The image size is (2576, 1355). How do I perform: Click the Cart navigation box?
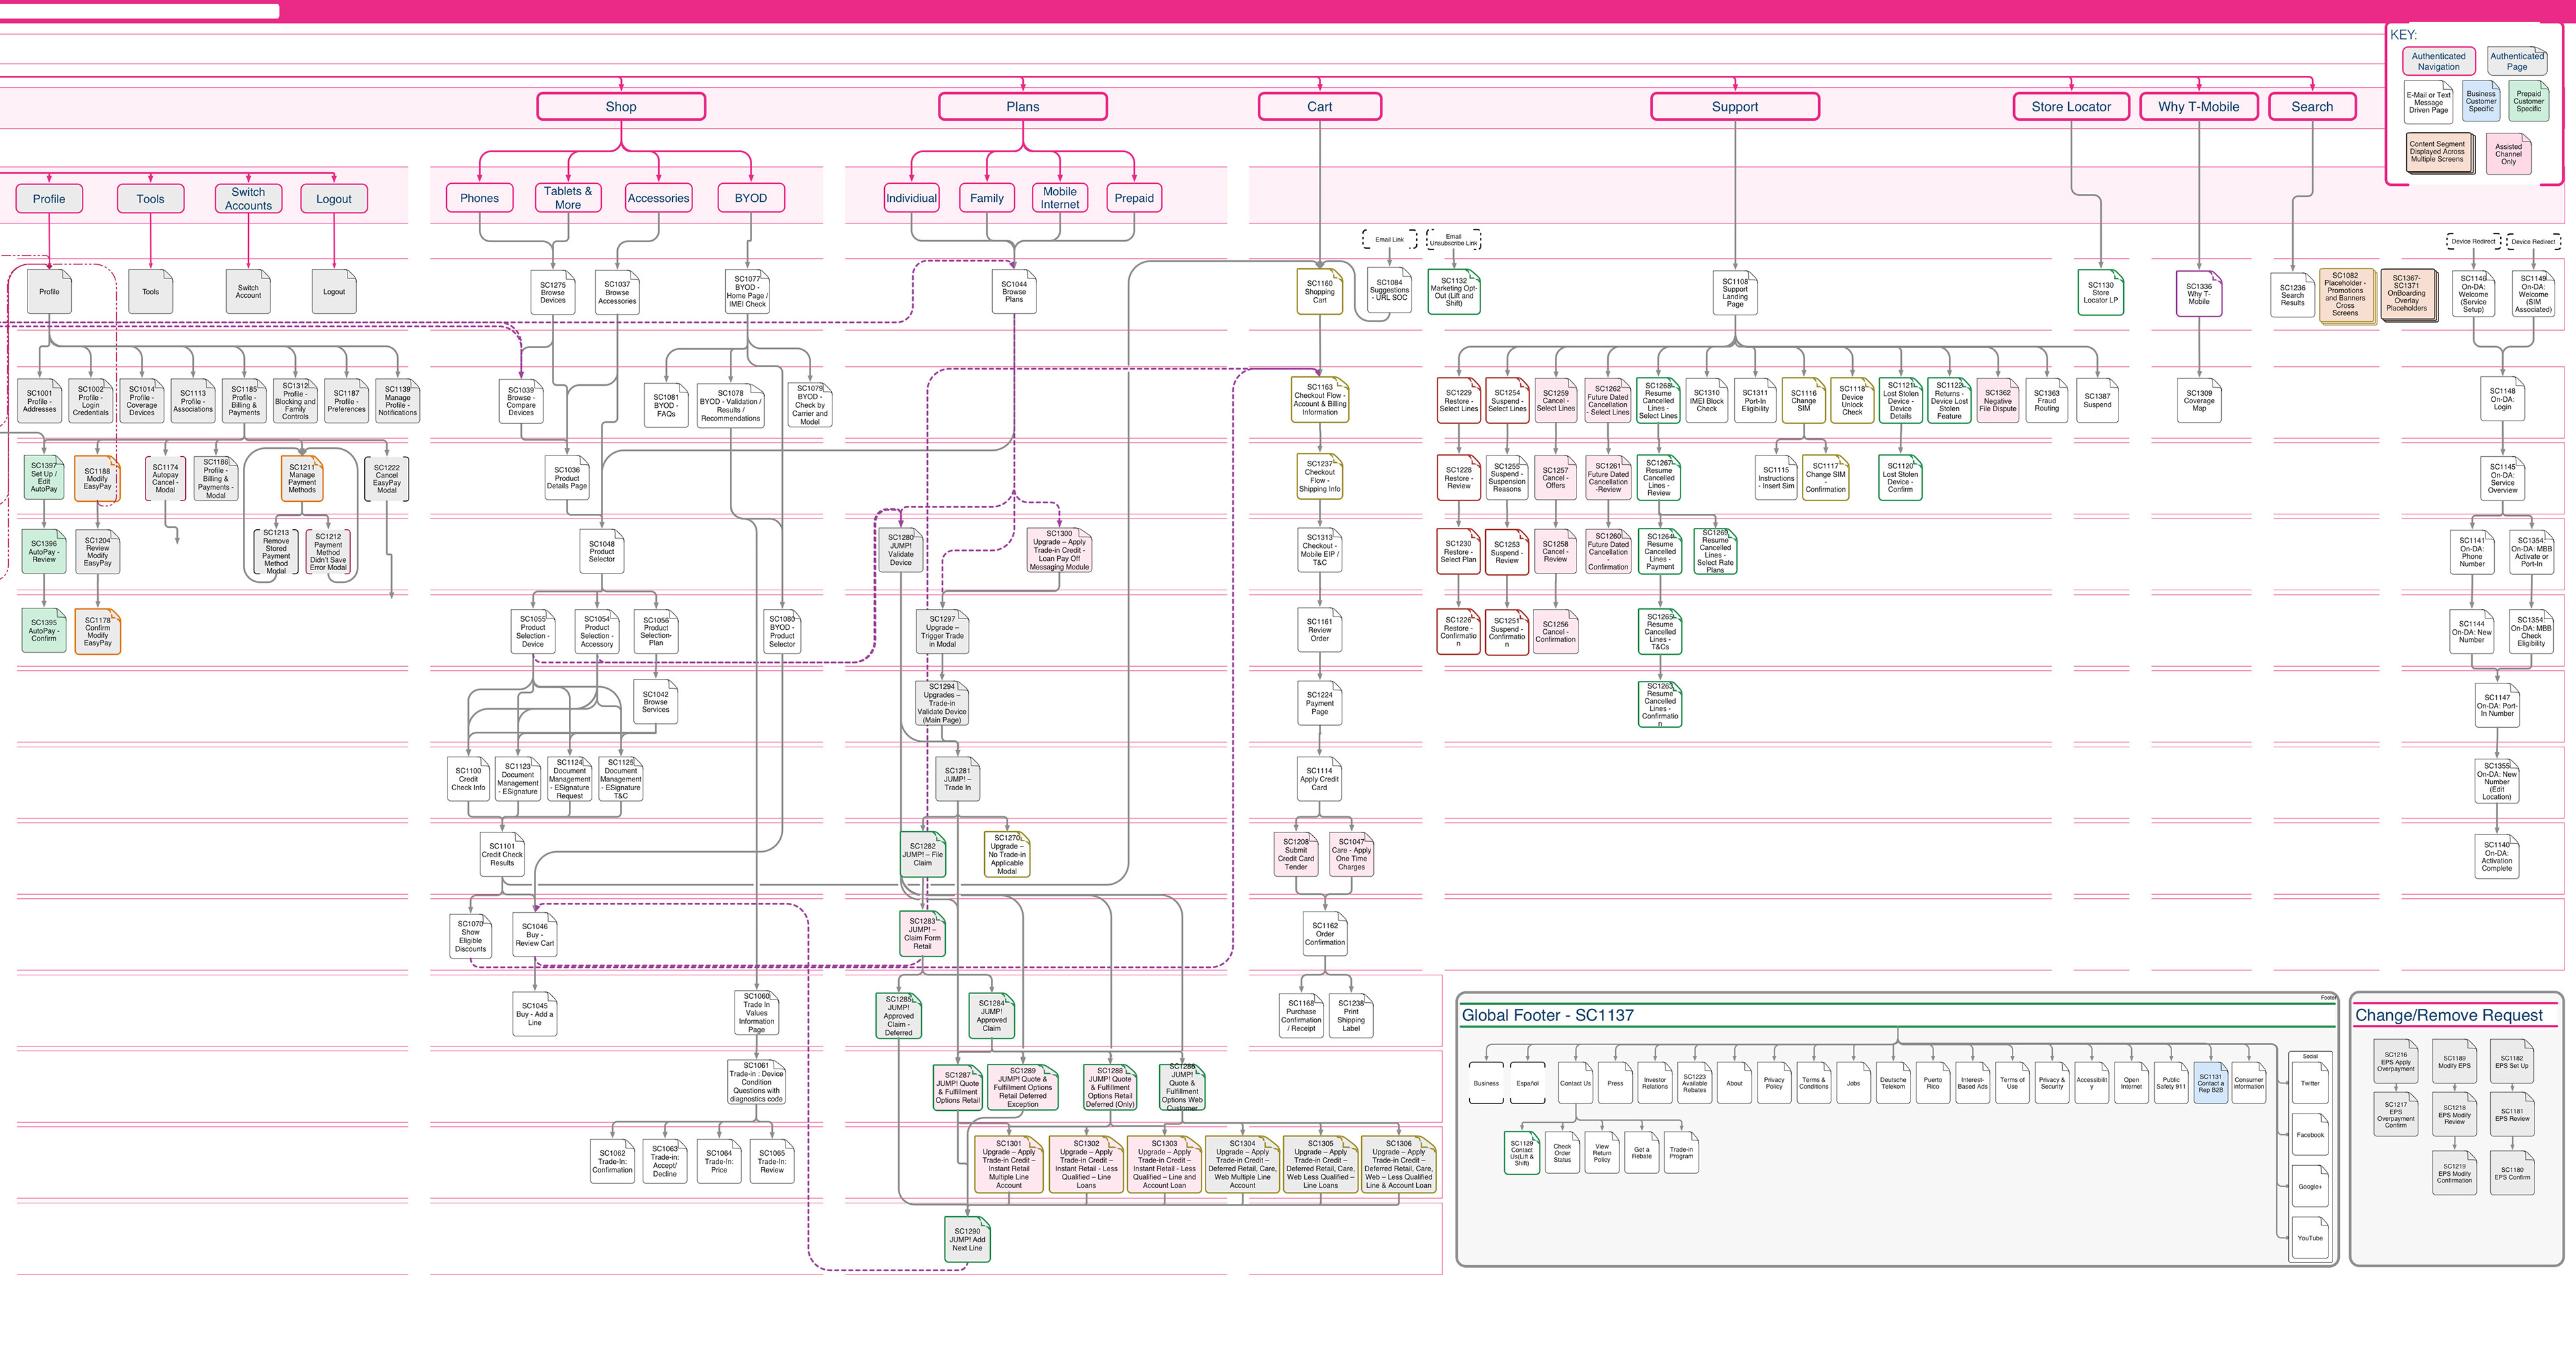point(1319,107)
